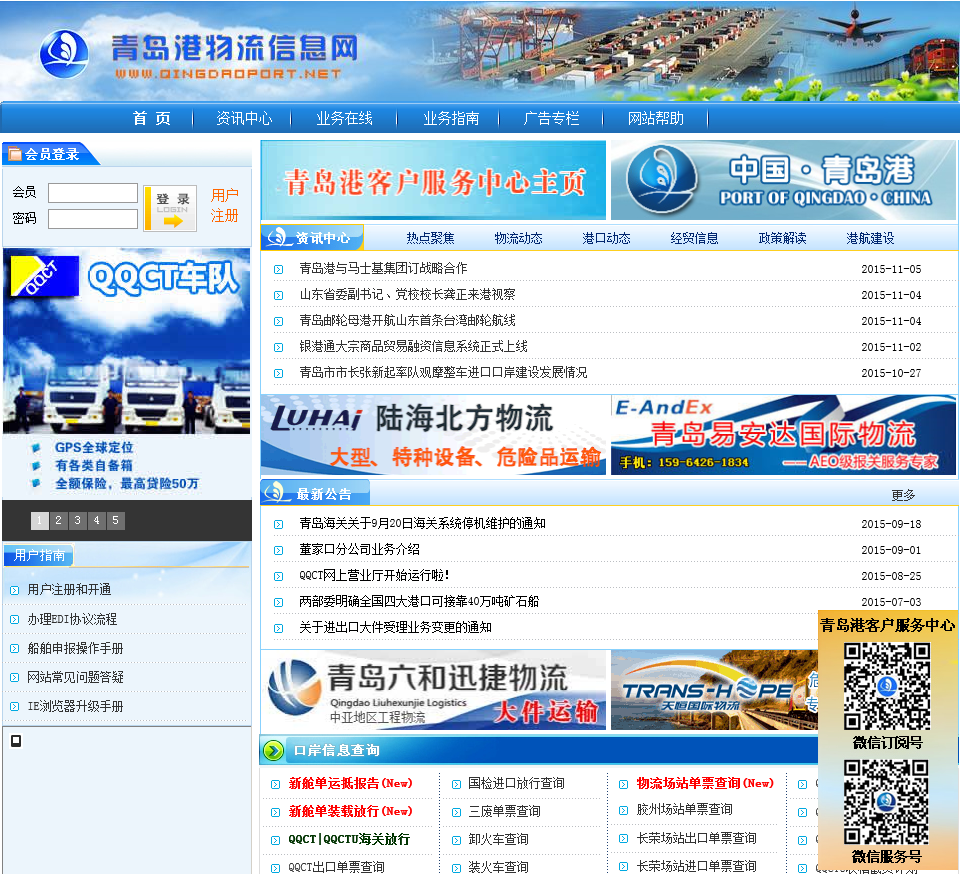Select the 经贸信息 tab
The height and width of the screenshot is (874, 961).
(694, 238)
